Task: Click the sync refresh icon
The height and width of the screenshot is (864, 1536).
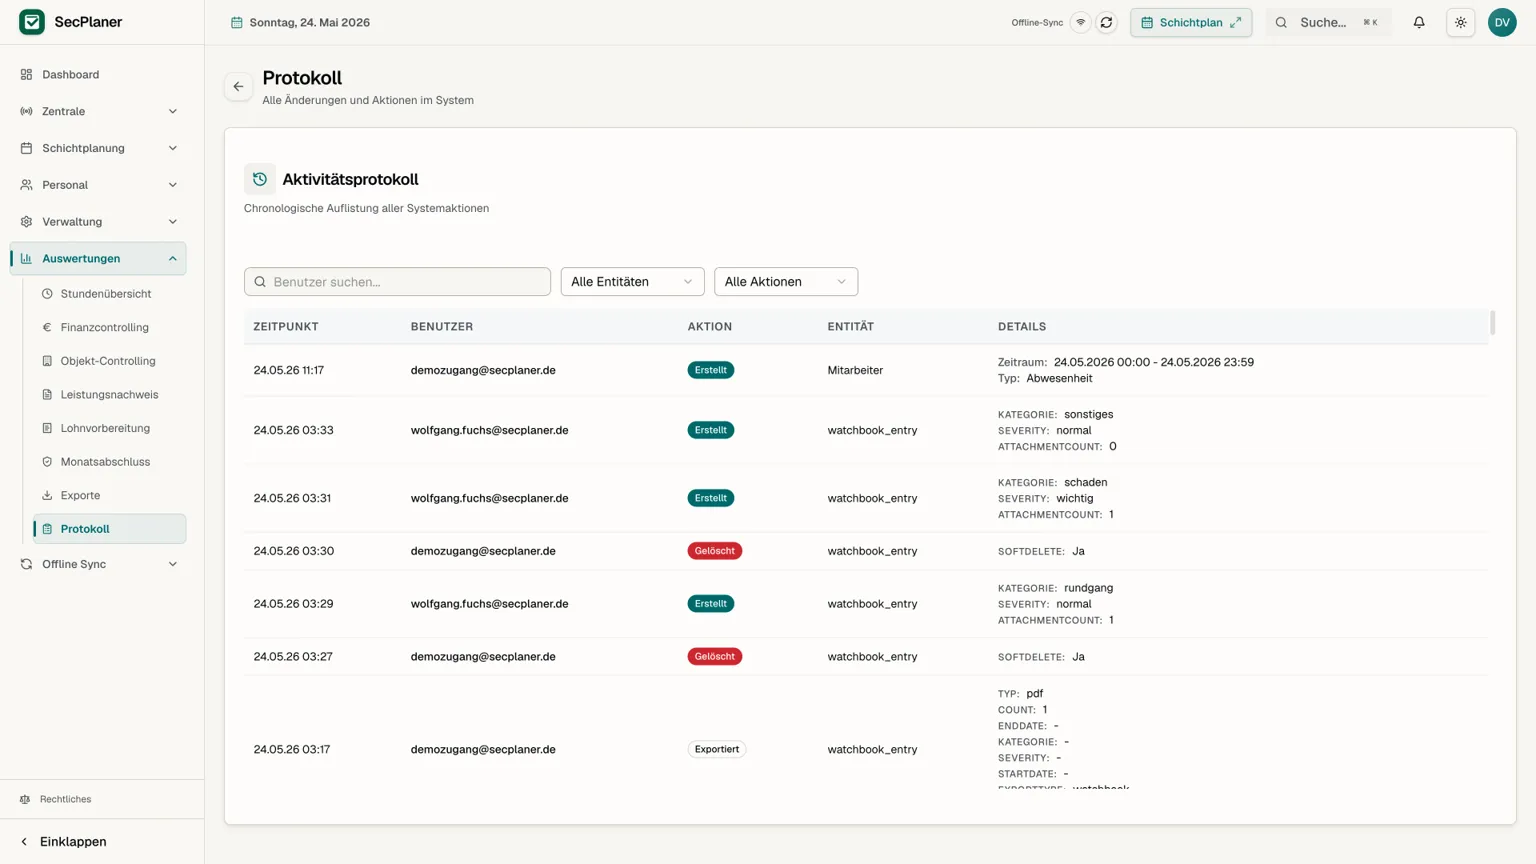Action: click(1106, 22)
